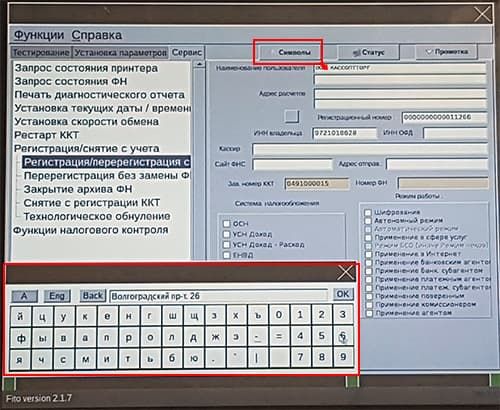The height and width of the screenshot is (410, 500).
Task: Click the Кассир input field
Action: point(370,149)
